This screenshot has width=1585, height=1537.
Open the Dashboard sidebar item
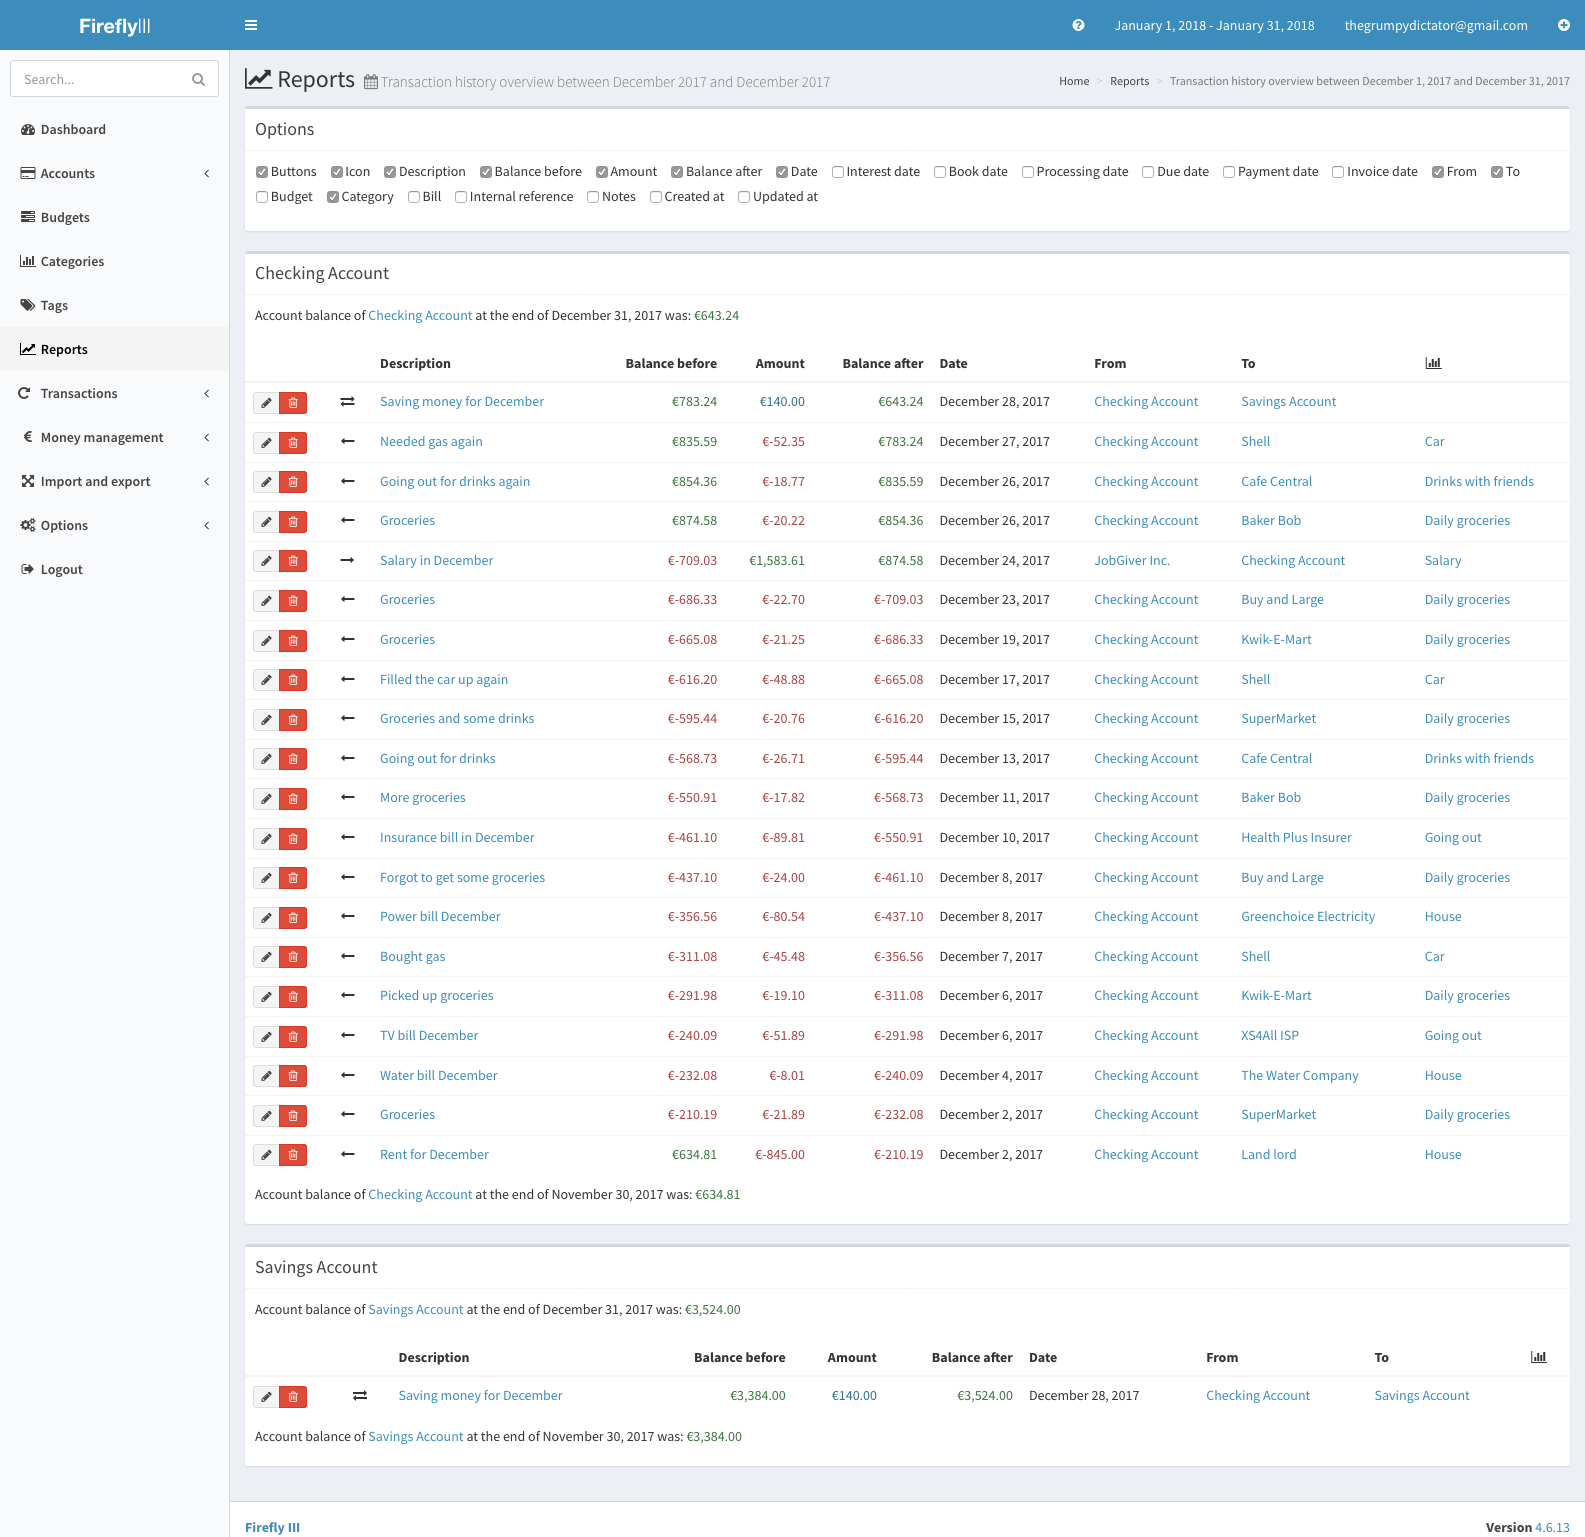[73, 129]
